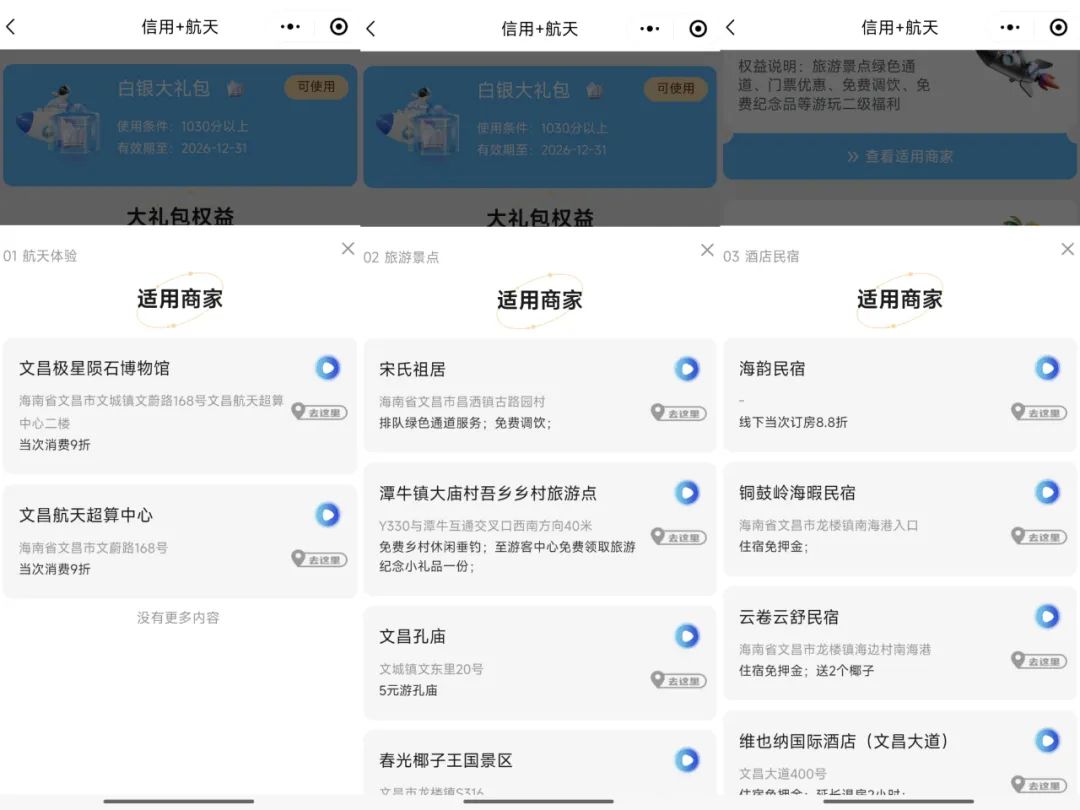Go back in the 03 酒店民宿 screen
1080x810 pixels.
click(731, 27)
